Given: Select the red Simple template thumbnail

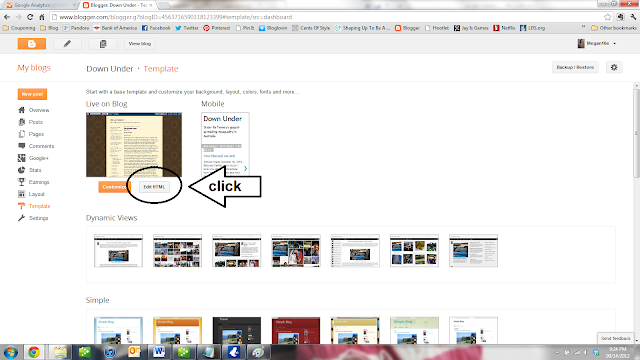Looking at the screenshot, I should [296, 330].
